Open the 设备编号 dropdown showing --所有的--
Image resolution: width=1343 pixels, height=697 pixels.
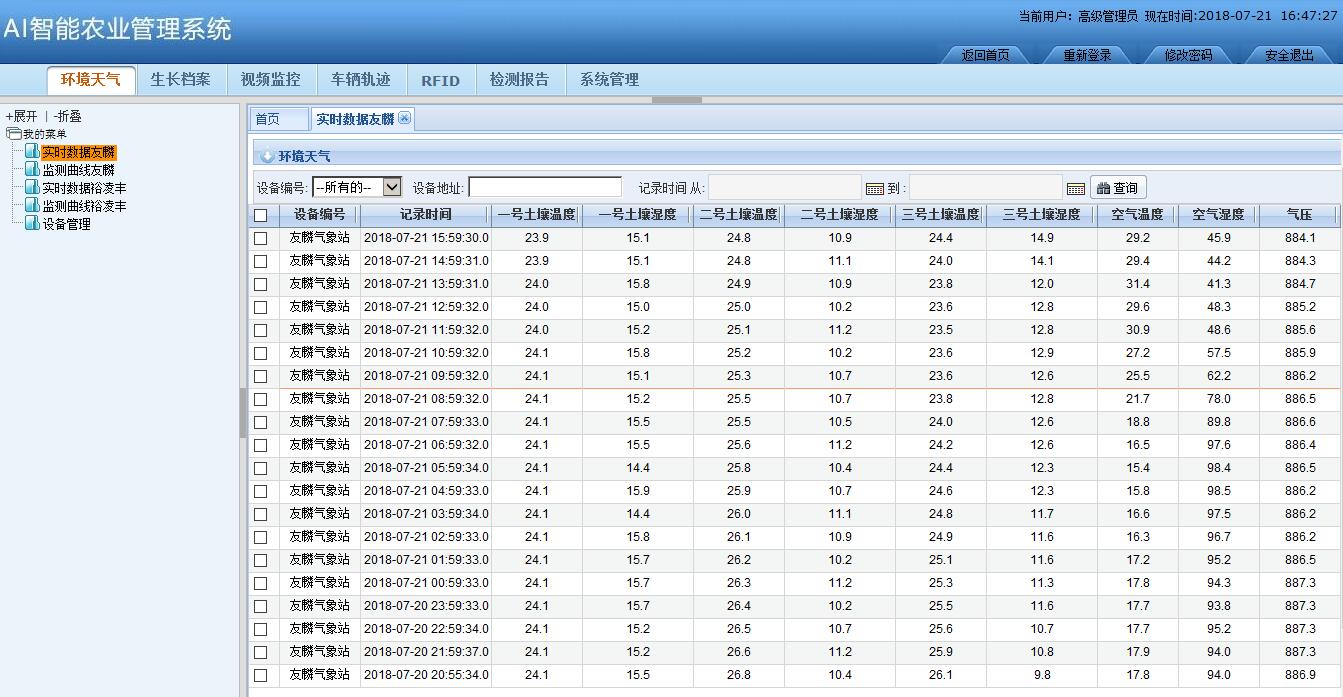pyautogui.click(x=357, y=187)
